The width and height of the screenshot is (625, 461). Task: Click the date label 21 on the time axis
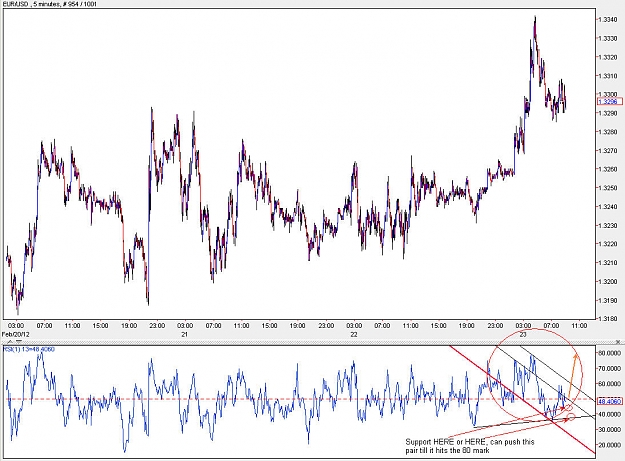click(185, 334)
